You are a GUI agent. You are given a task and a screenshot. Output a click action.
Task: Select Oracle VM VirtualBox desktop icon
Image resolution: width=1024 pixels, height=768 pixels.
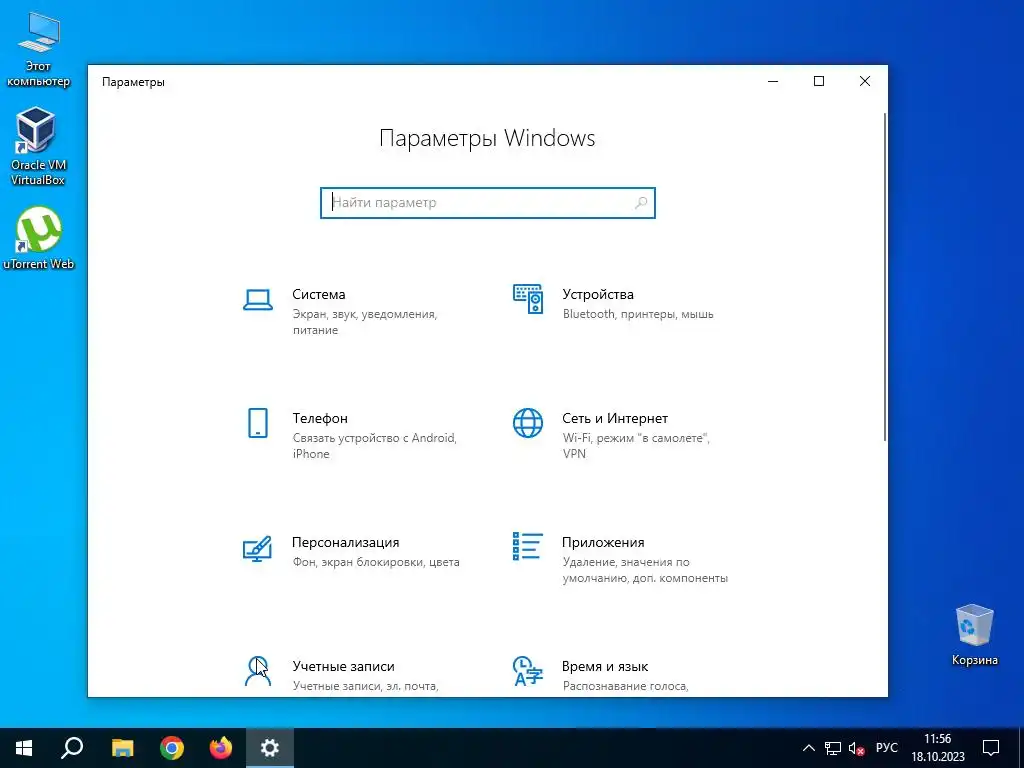pos(38,147)
